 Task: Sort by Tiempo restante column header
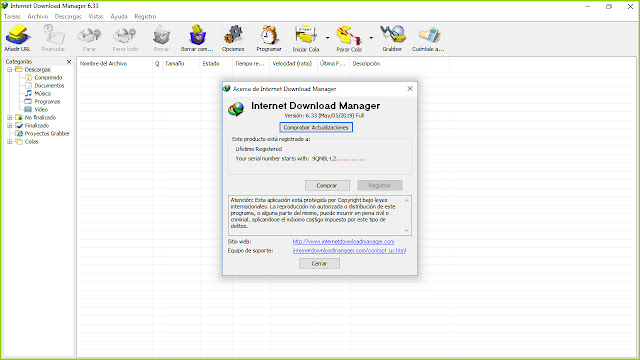click(251, 64)
